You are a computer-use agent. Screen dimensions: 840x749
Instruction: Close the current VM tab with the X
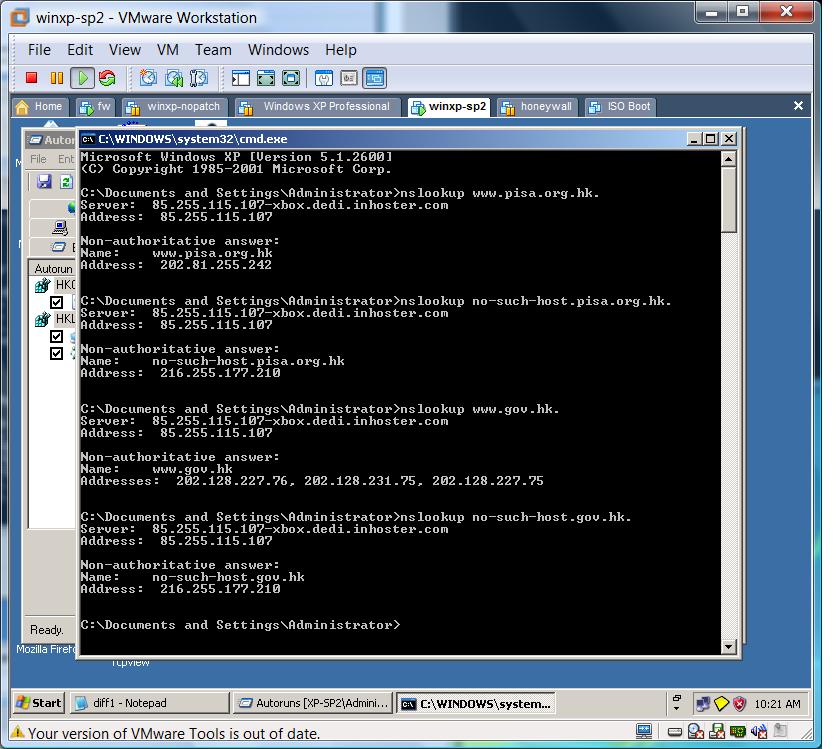pyautogui.click(x=798, y=106)
